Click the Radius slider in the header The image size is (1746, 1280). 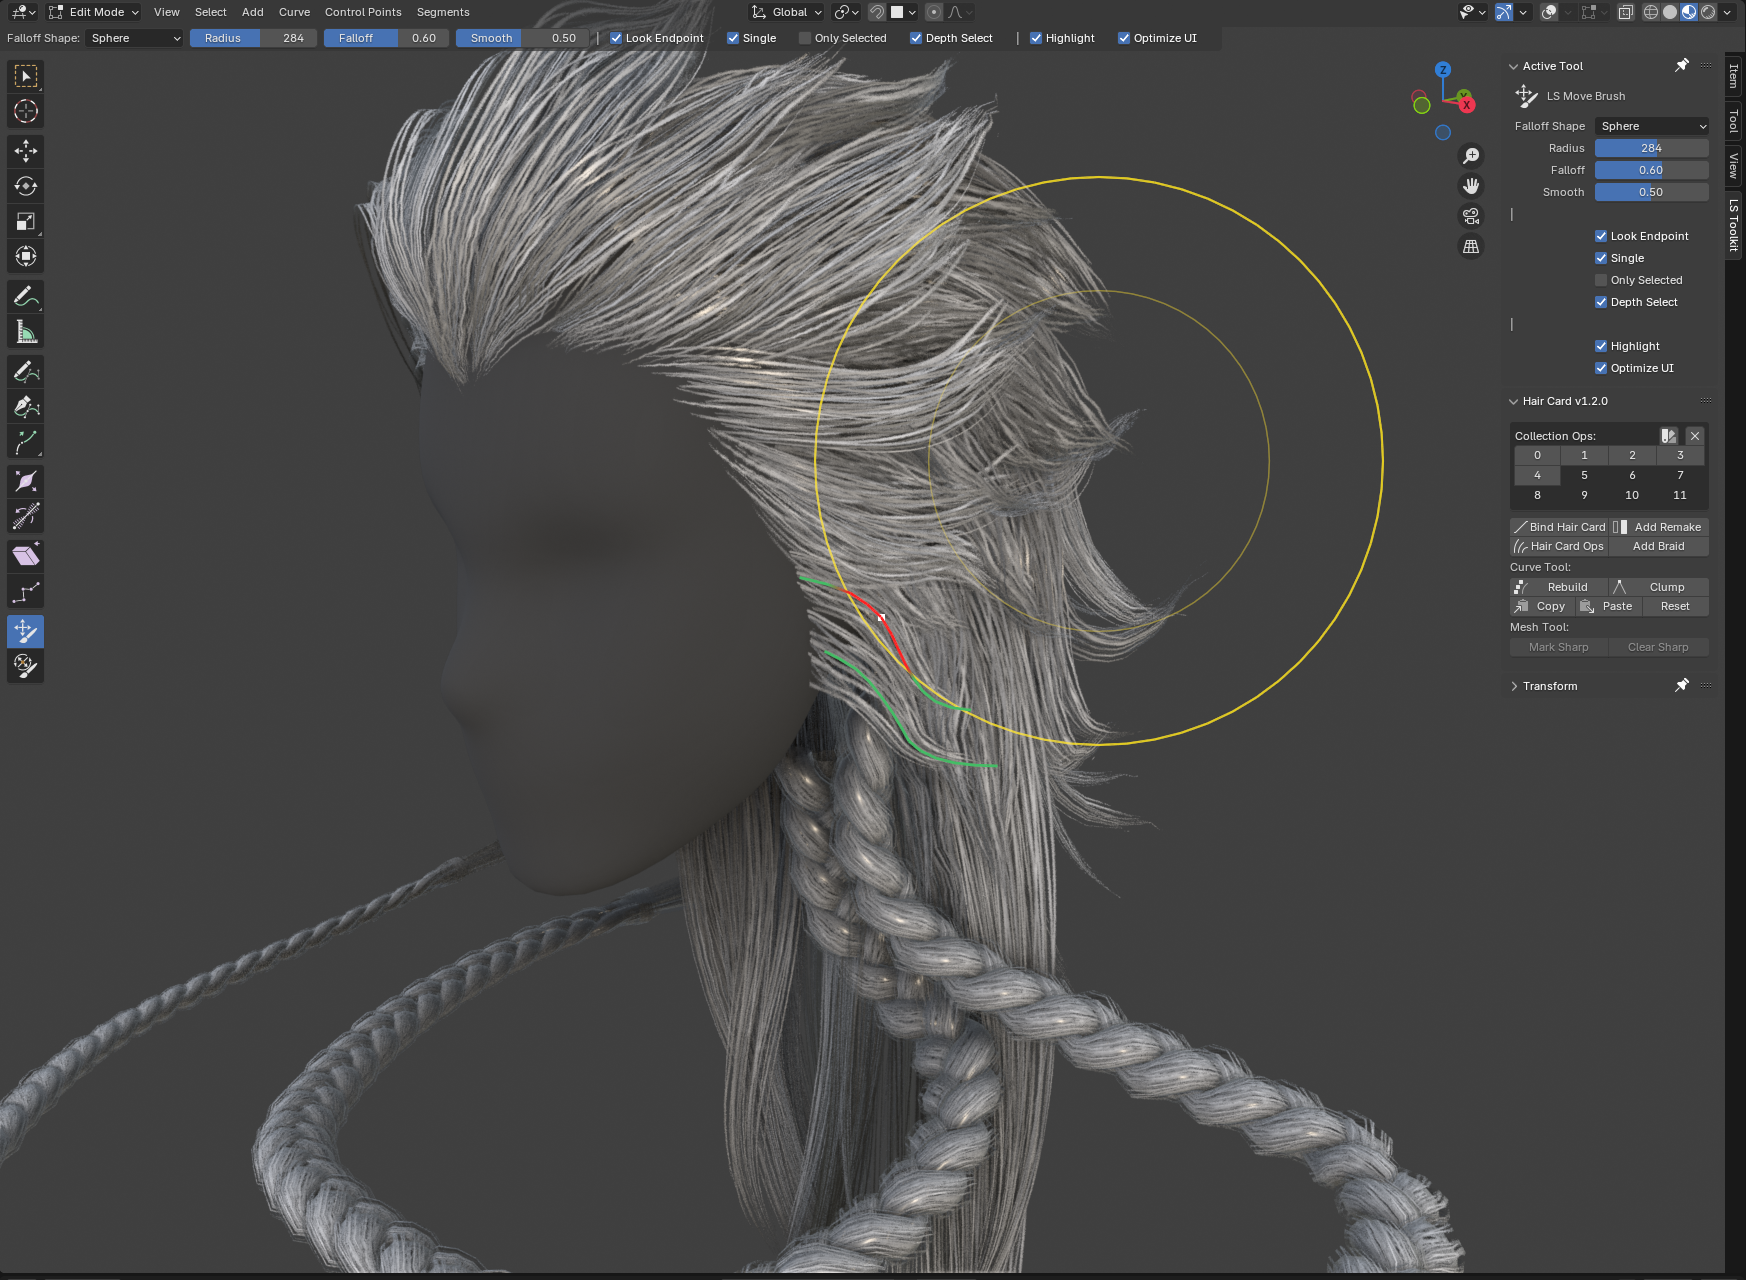point(253,38)
